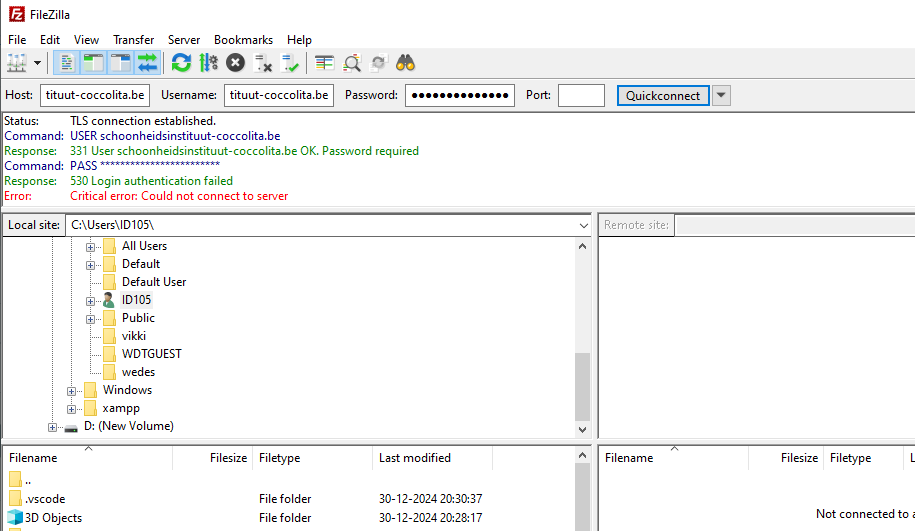
Task: Click the local tree scrollbar thumb
Action: tap(582, 387)
